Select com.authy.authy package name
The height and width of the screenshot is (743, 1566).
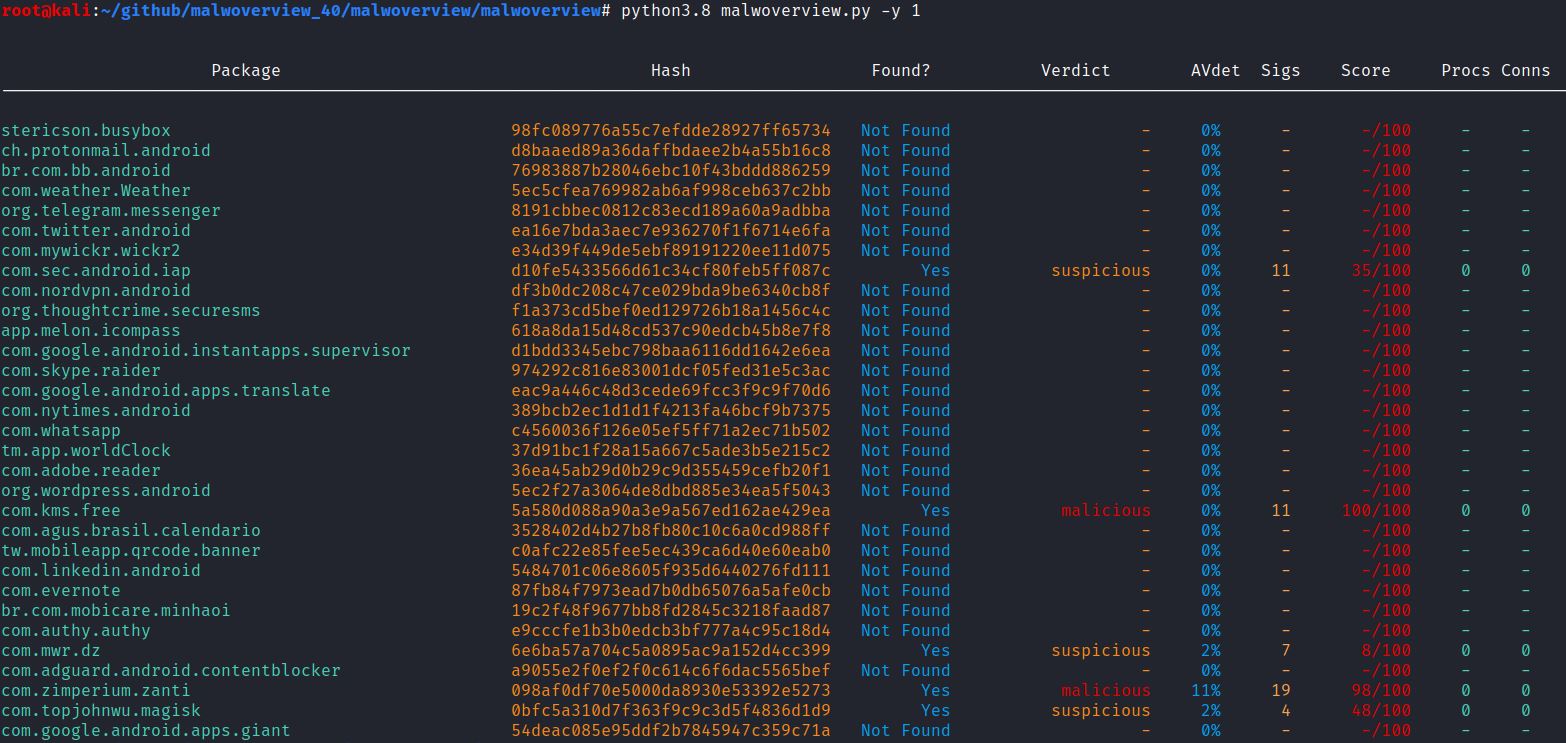tap(76, 630)
